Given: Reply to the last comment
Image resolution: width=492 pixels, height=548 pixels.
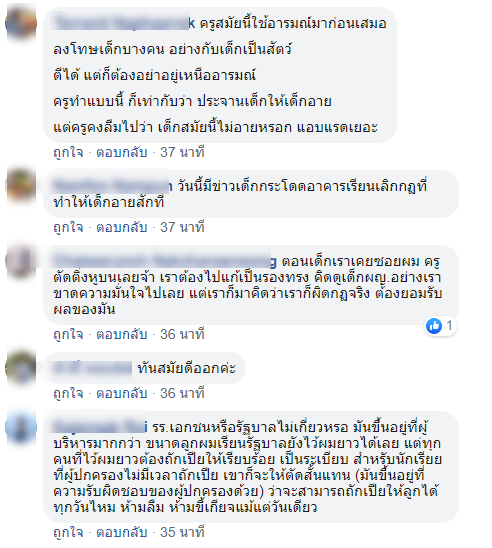Looking at the screenshot, I should [122, 533].
